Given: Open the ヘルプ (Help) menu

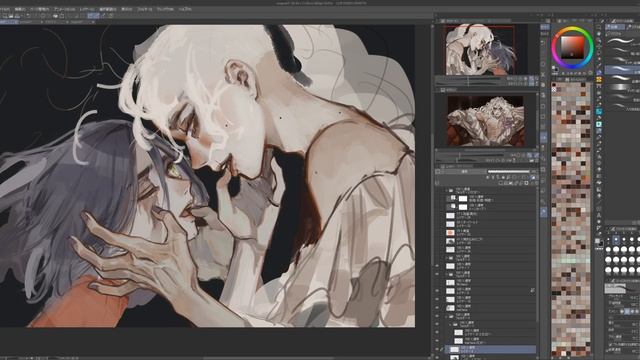Looking at the screenshot, I should [x=185, y=9].
